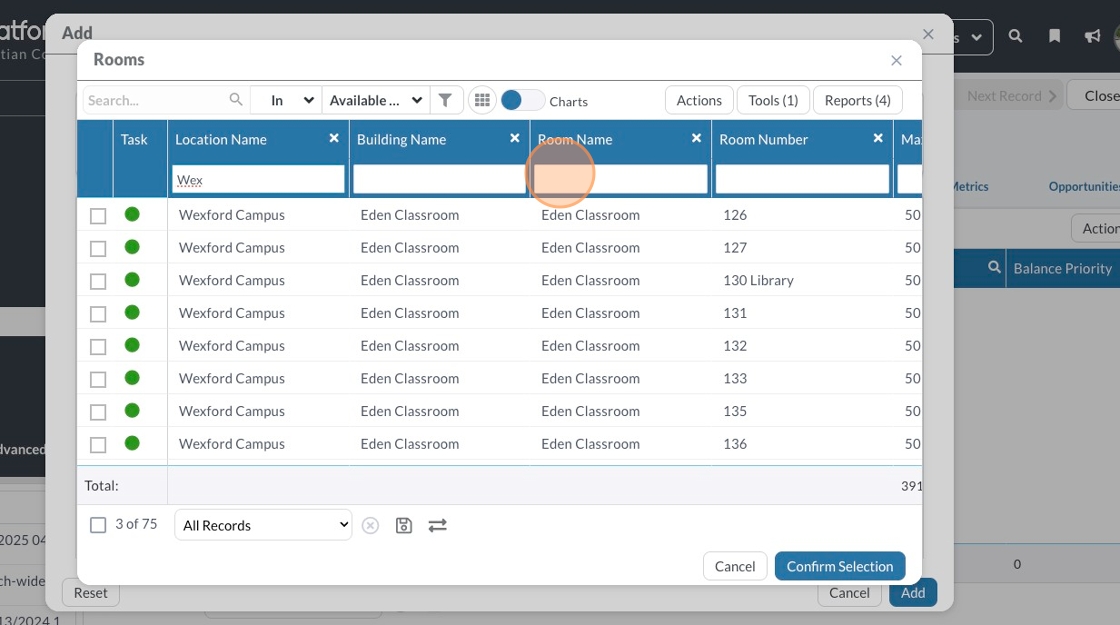Viewport: 1120px width, 625px height.
Task: Open the Available view dropdown
Action: pos(376,100)
